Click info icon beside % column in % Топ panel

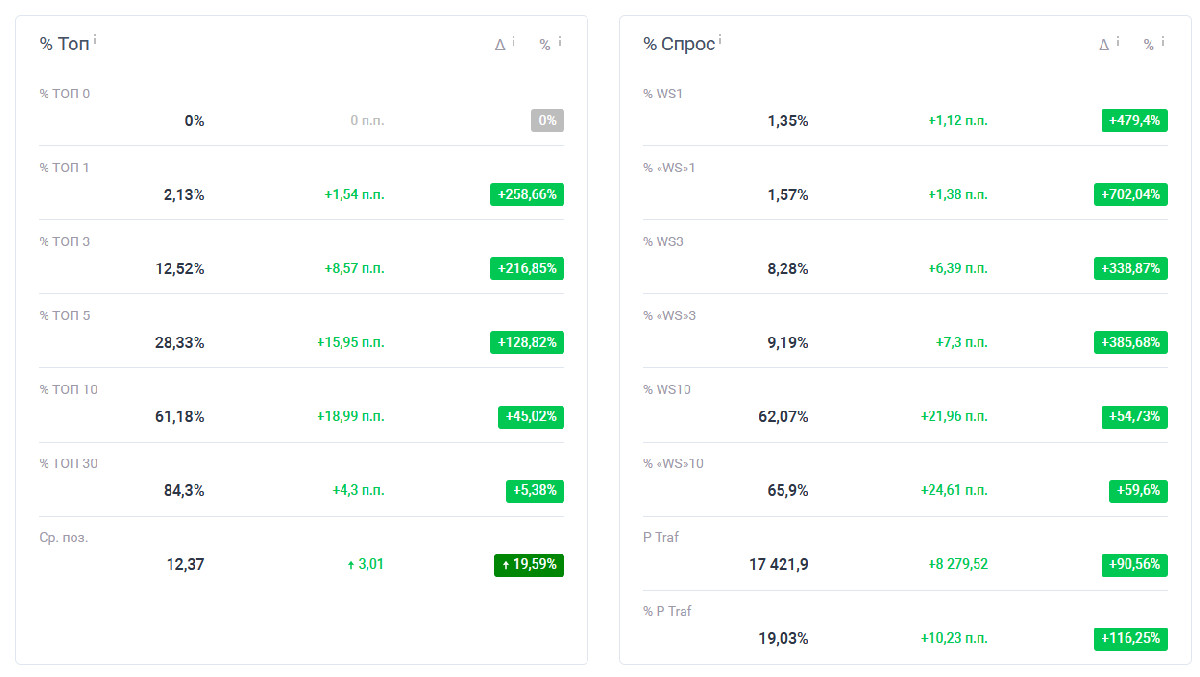(560, 41)
